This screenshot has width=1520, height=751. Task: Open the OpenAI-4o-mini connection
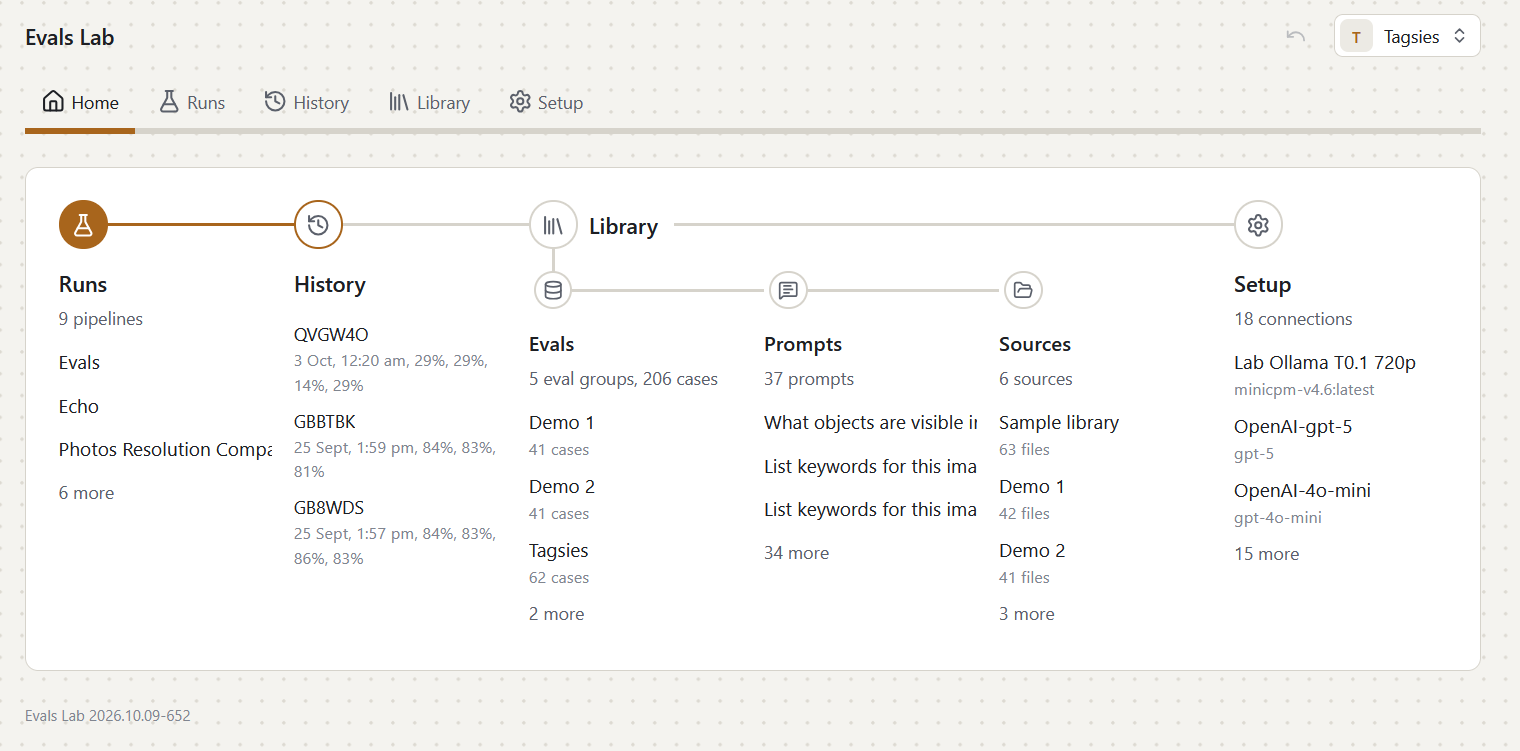tap(1302, 491)
